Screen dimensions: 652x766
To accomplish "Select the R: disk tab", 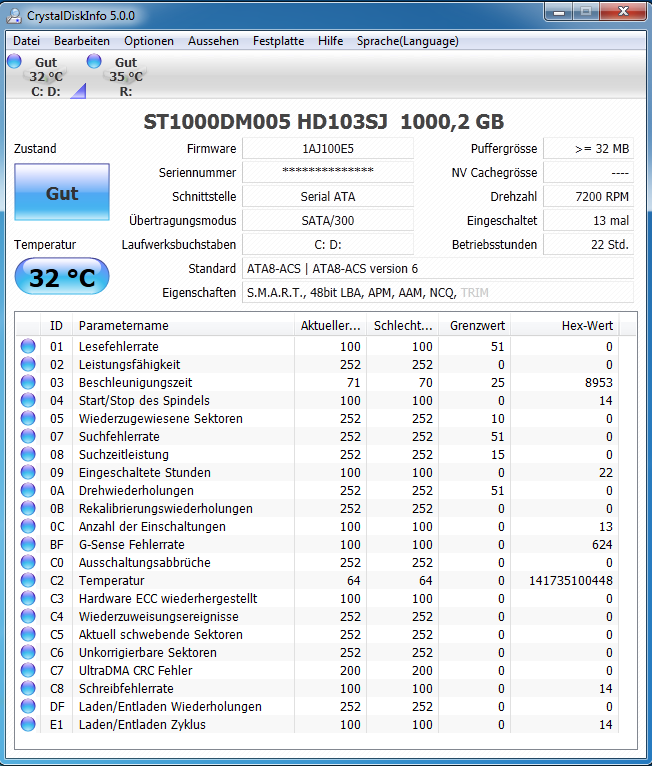I will click(x=126, y=76).
